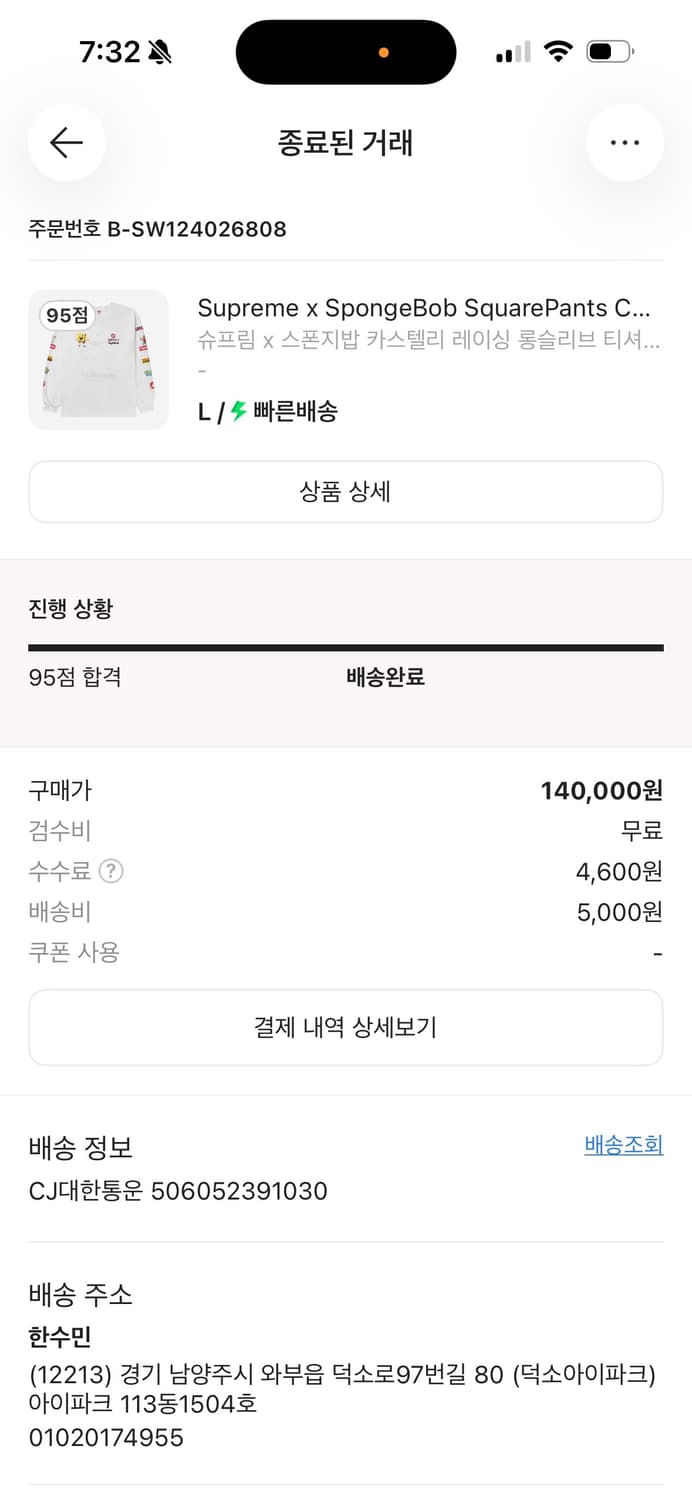
Task: Open the more options ellipsis menu
Action: [624, 142]
